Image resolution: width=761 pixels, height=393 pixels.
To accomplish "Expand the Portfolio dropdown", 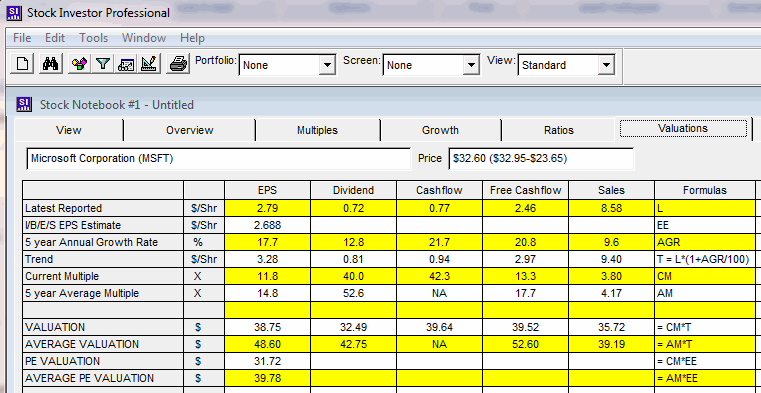I will pos(327,65).
